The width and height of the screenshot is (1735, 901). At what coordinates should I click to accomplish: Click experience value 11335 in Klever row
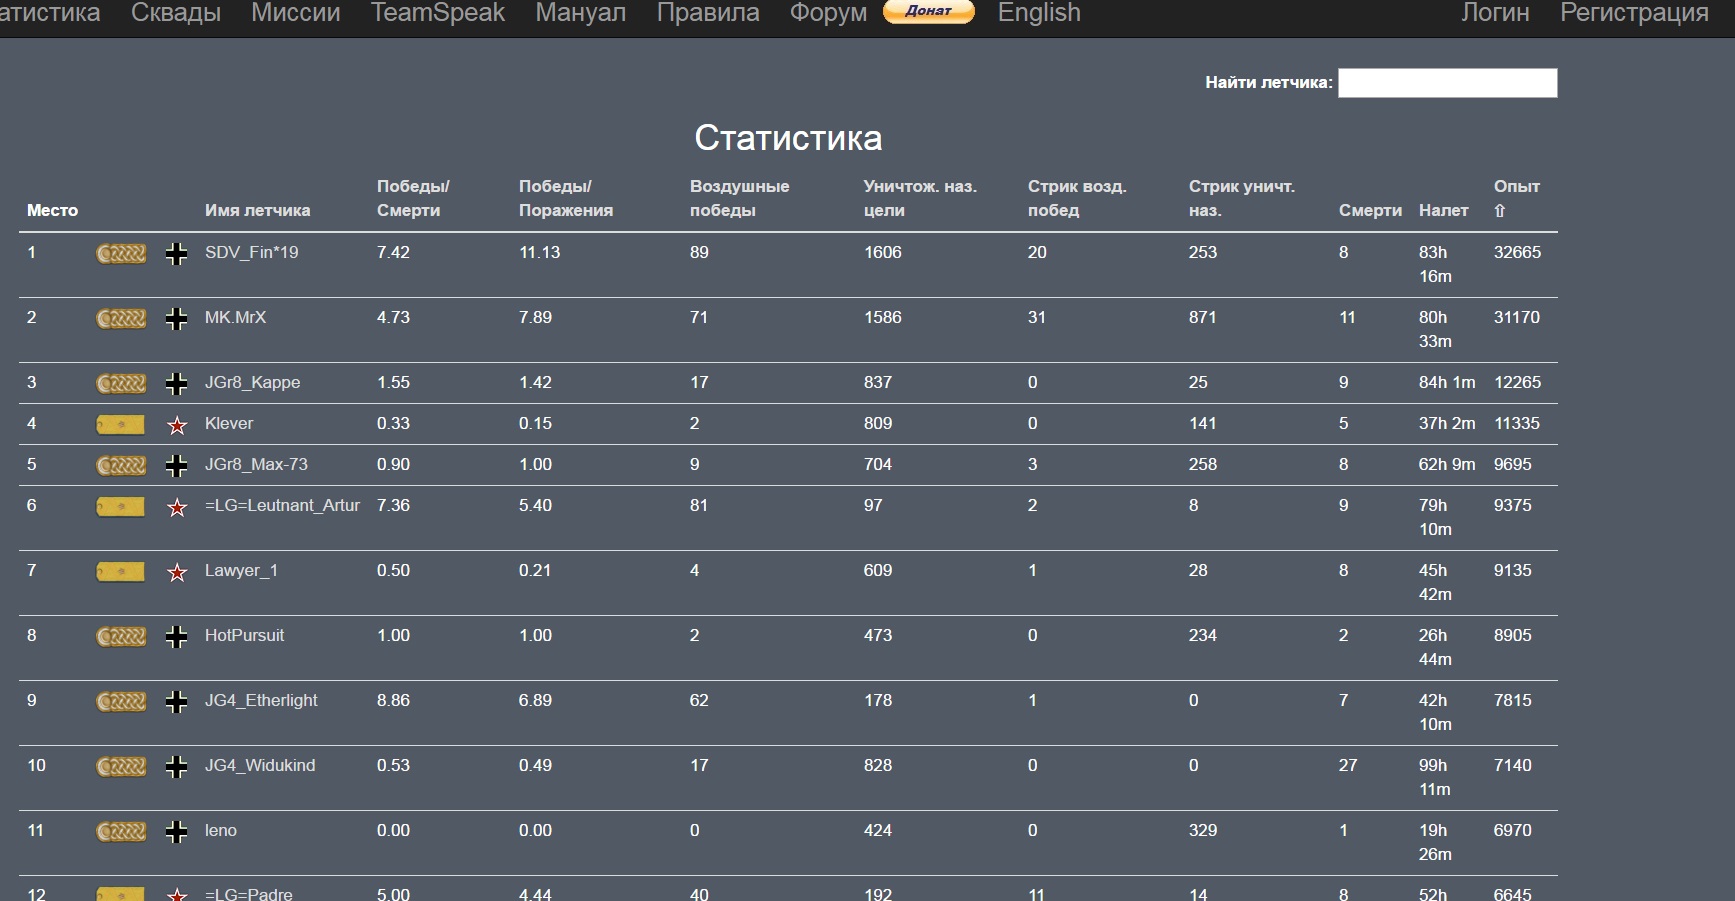tap(1517, 424)
